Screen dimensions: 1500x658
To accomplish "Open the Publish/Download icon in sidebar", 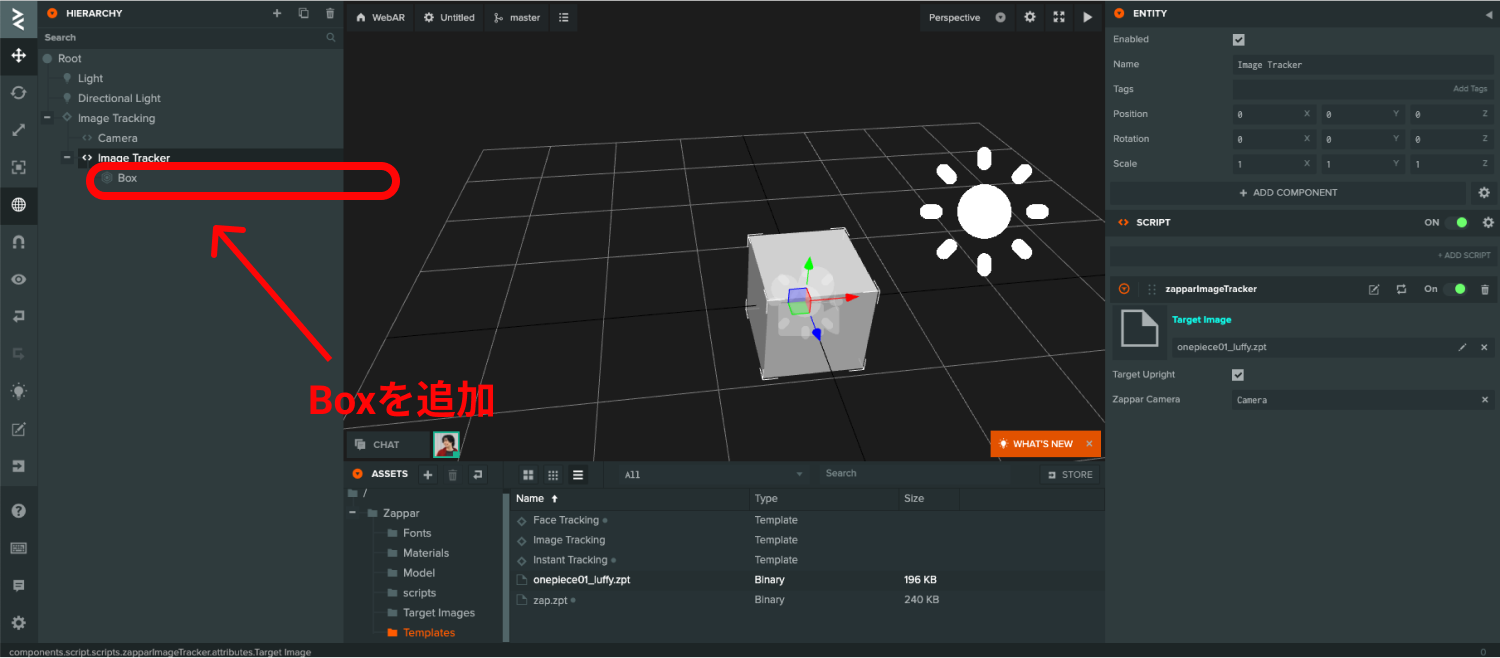I will tap(18, 466).
